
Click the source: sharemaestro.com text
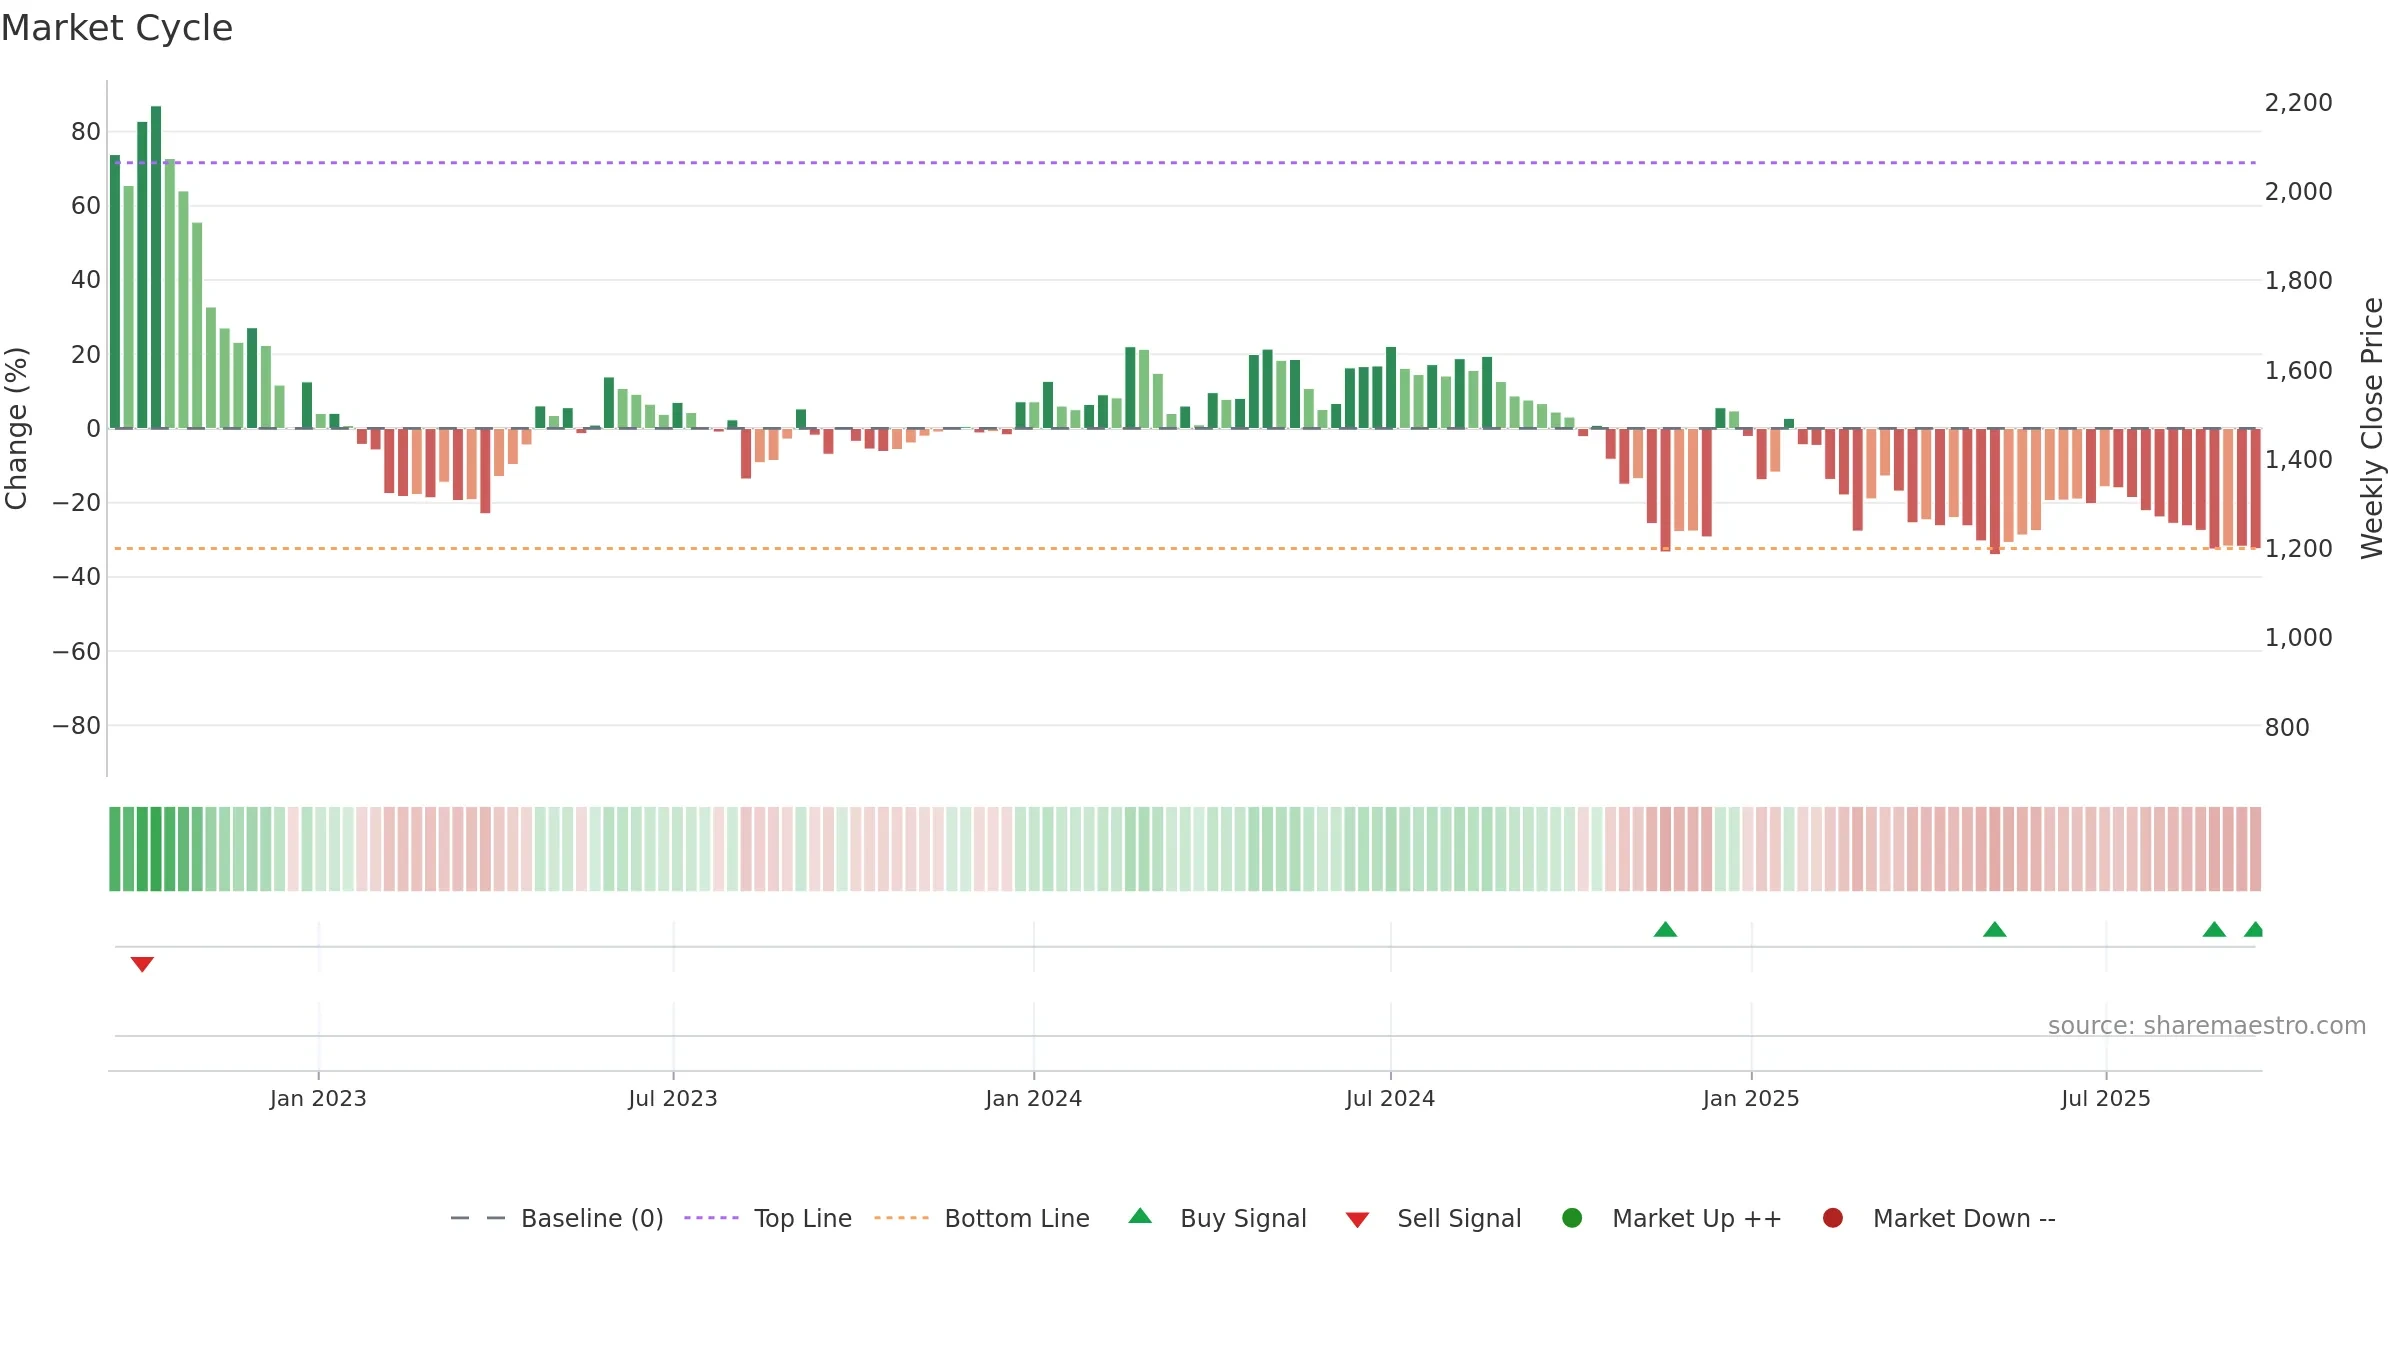point(2207,1026)
